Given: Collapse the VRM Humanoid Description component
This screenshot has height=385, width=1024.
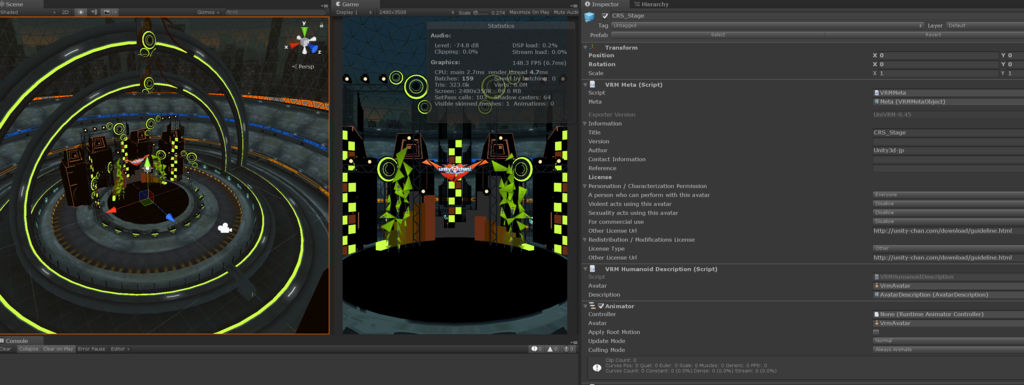Looking at the screenshot, I should pyautogui.click(x=584, y=268).
